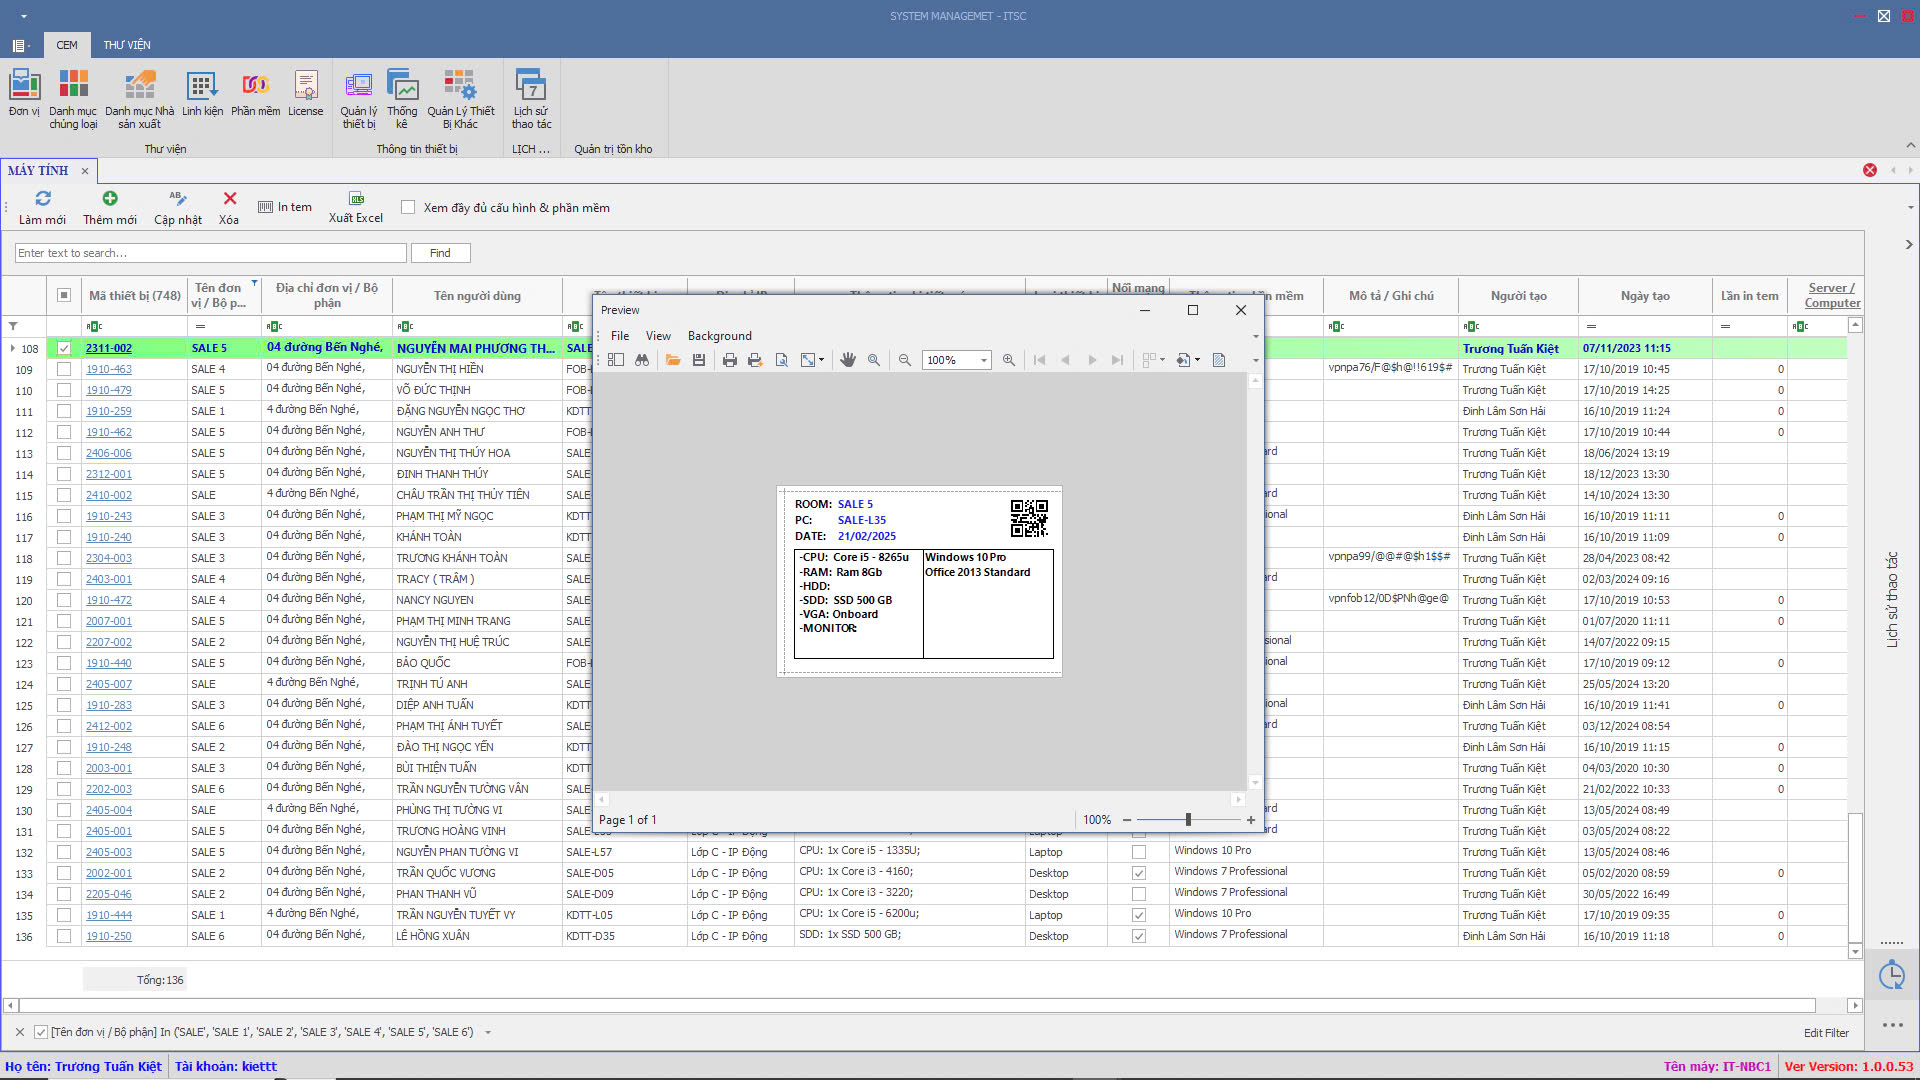Expand the right side panel arrow
Viewport: 1920px width, 1080px height.
1909,244
